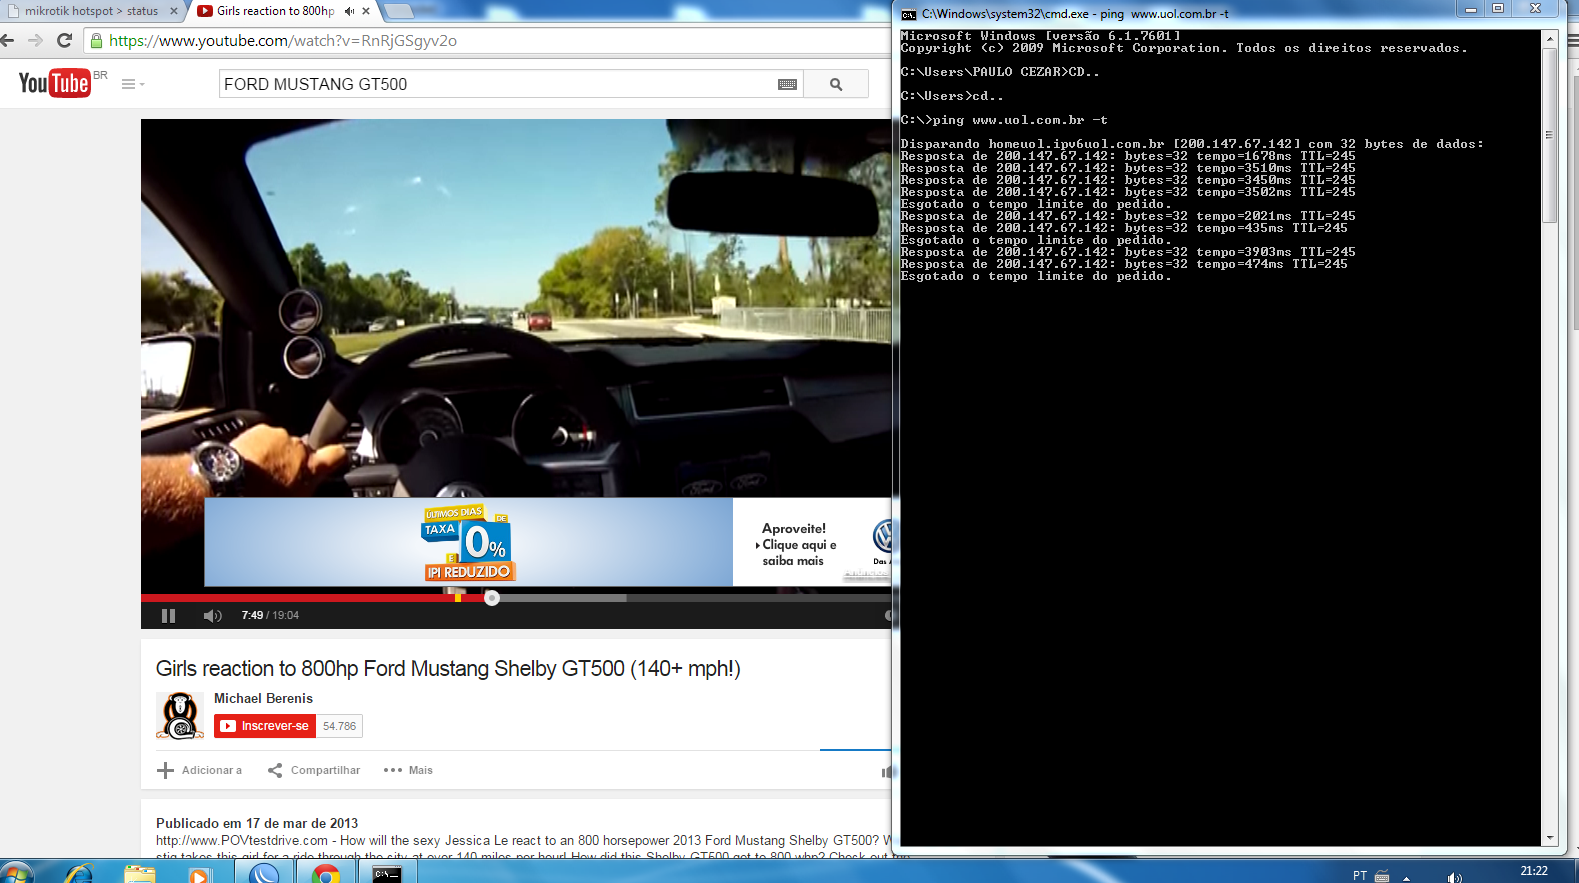The image size is (1579, 883).
Task: Click ping reply line with tempo=474ms
Action: [x=1124, y=264]
